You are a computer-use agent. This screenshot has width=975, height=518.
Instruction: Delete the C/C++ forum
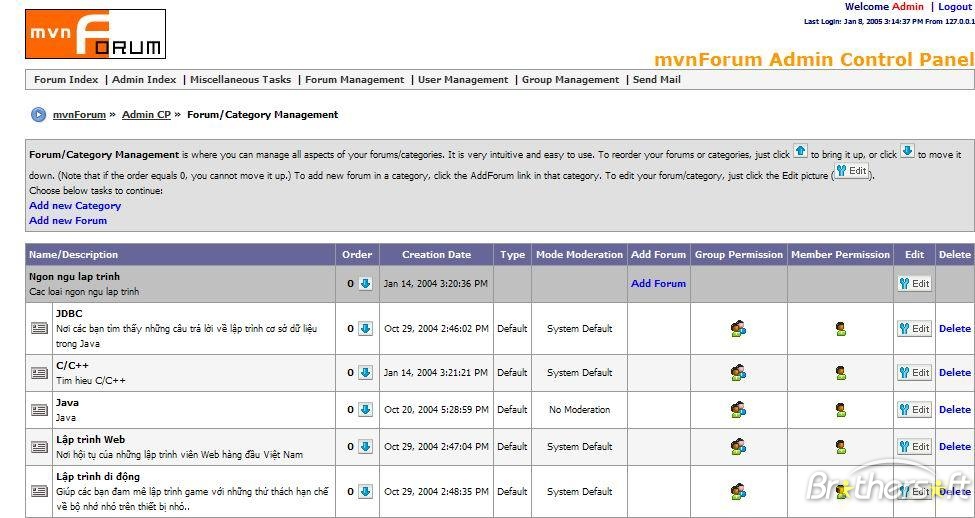(x=954, y=372)
